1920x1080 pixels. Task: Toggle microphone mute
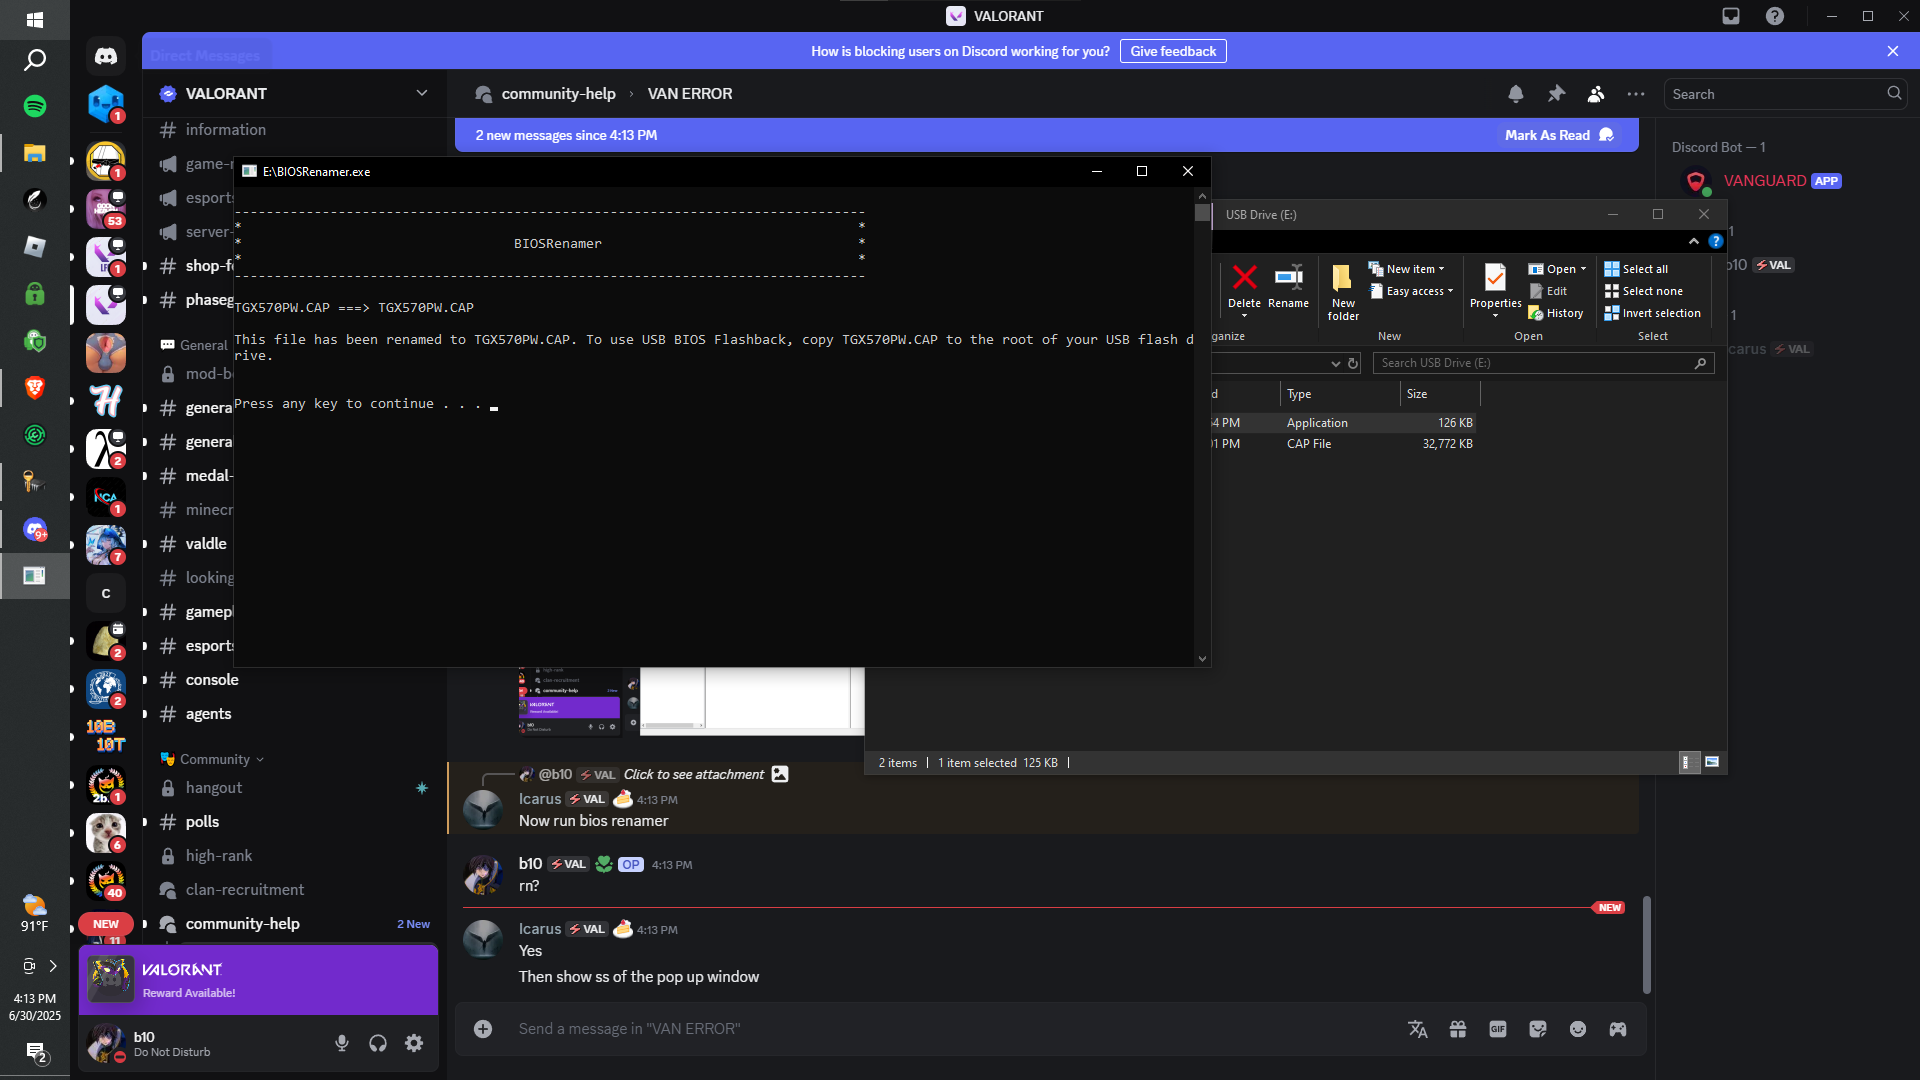click(x=342, y=1043)
